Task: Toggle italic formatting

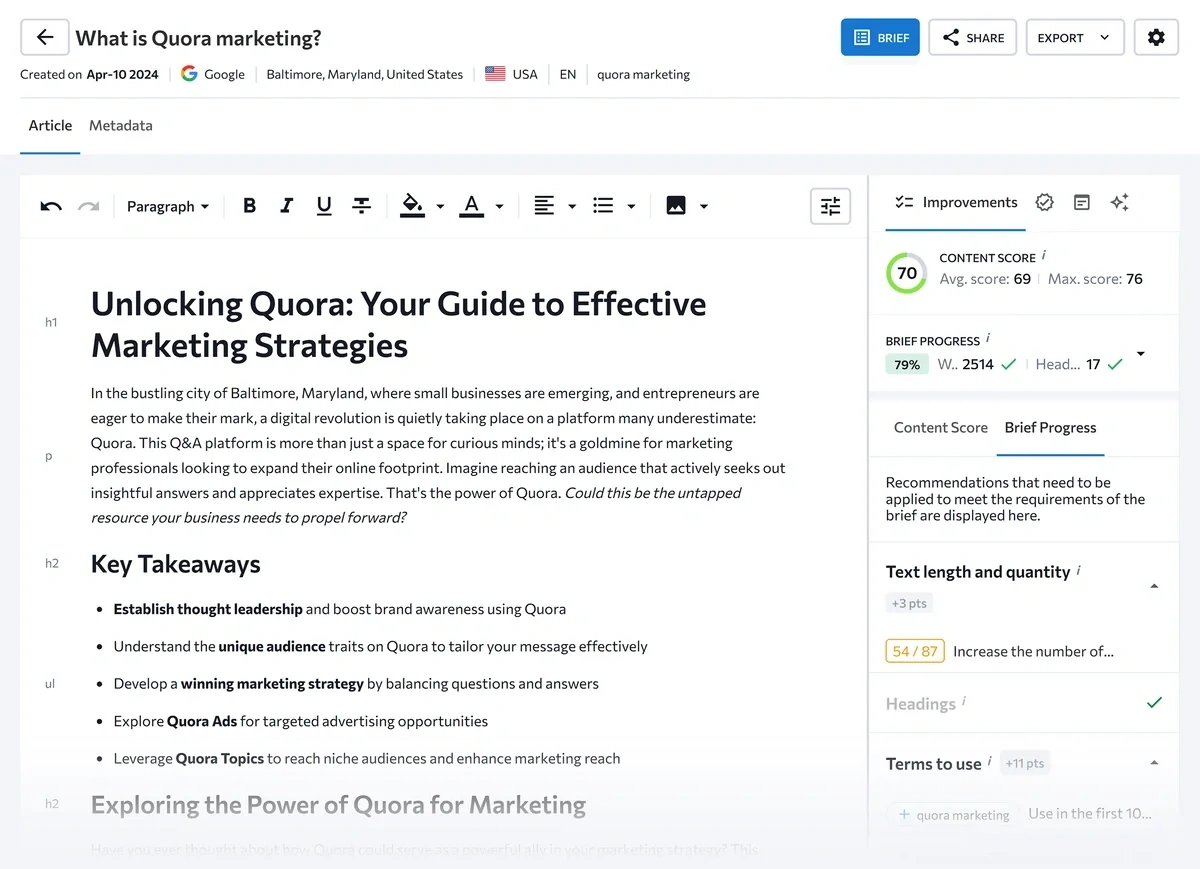Action: [x=287, y=206]
